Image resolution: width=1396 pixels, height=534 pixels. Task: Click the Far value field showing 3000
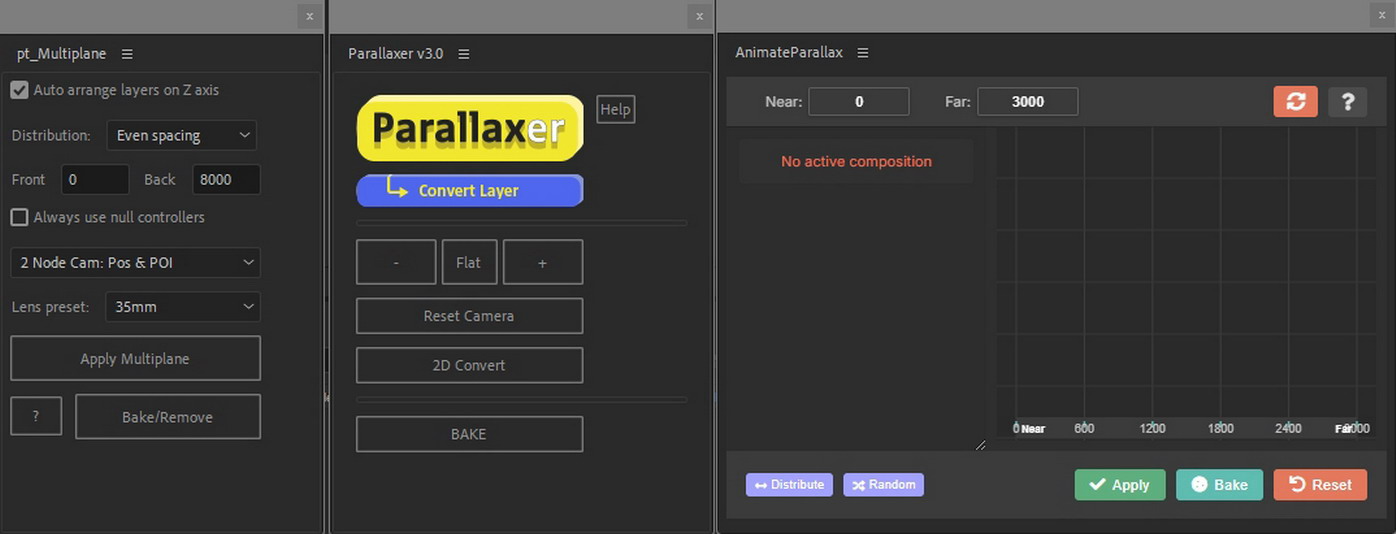pyautogui.click(x=1028, y=101)
